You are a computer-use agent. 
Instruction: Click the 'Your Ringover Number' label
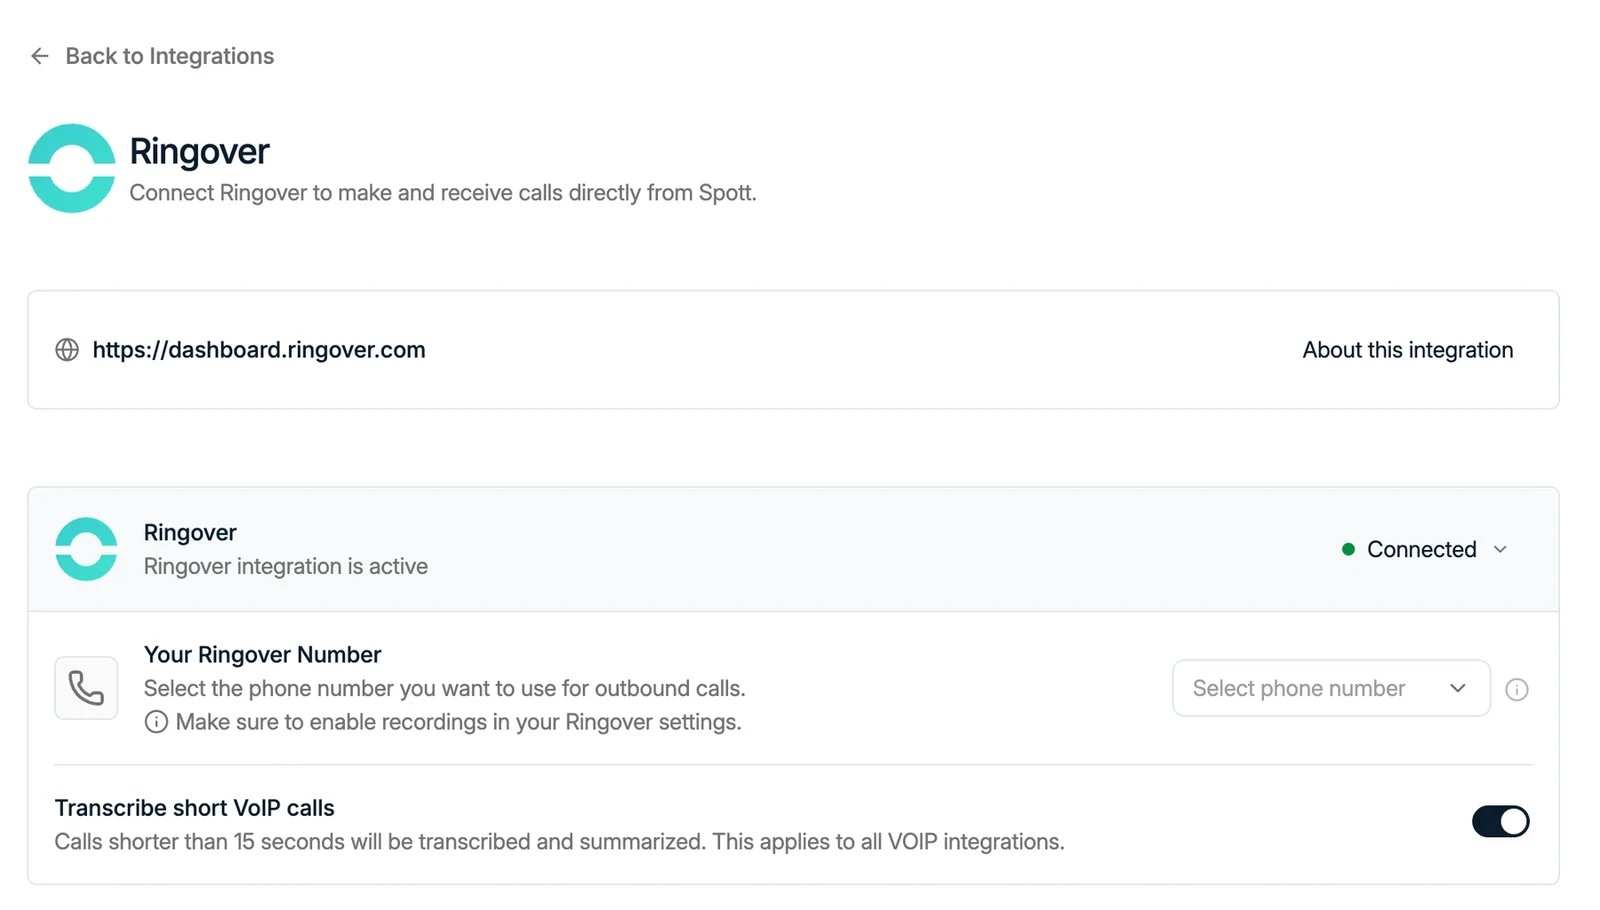262,654
